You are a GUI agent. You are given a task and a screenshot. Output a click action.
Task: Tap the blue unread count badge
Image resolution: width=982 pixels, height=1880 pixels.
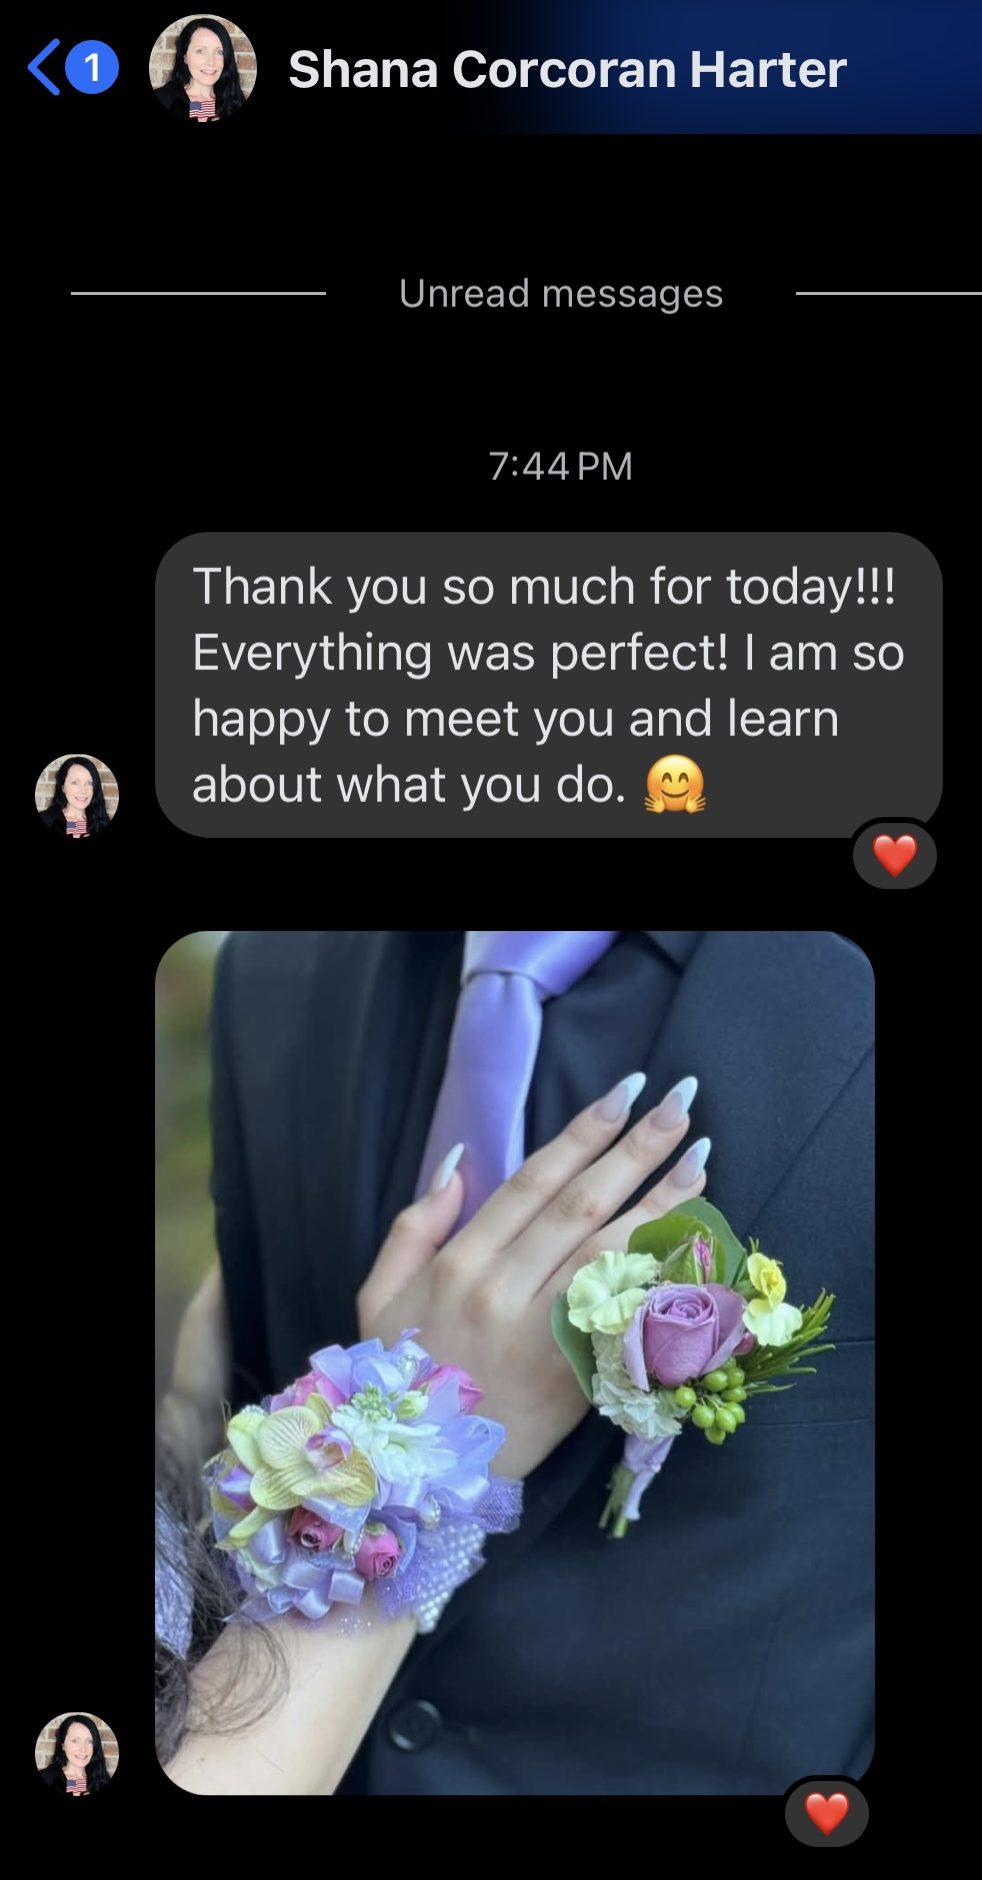pyautogui.click(x=92, y=68)
